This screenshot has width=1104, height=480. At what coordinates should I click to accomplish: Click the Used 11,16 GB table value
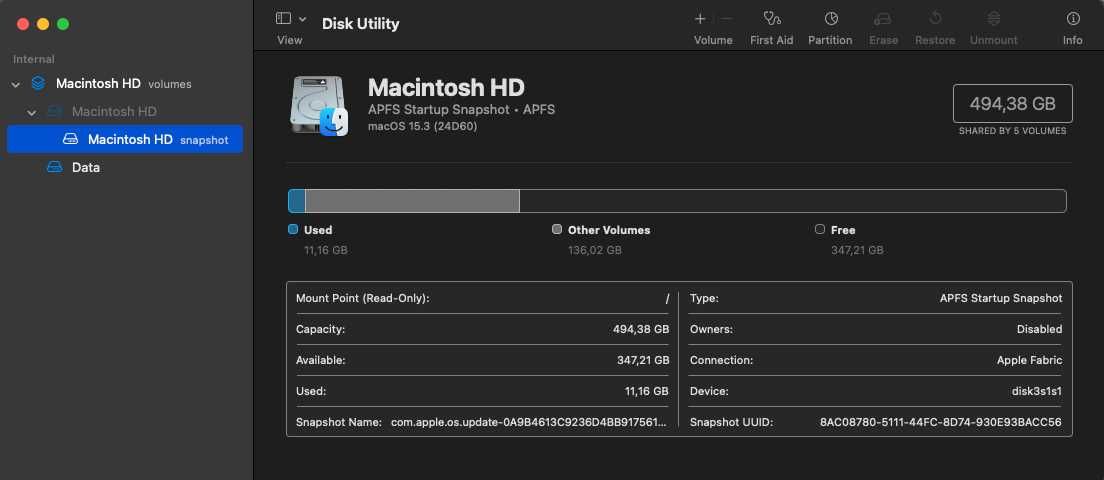coord(647,391)
